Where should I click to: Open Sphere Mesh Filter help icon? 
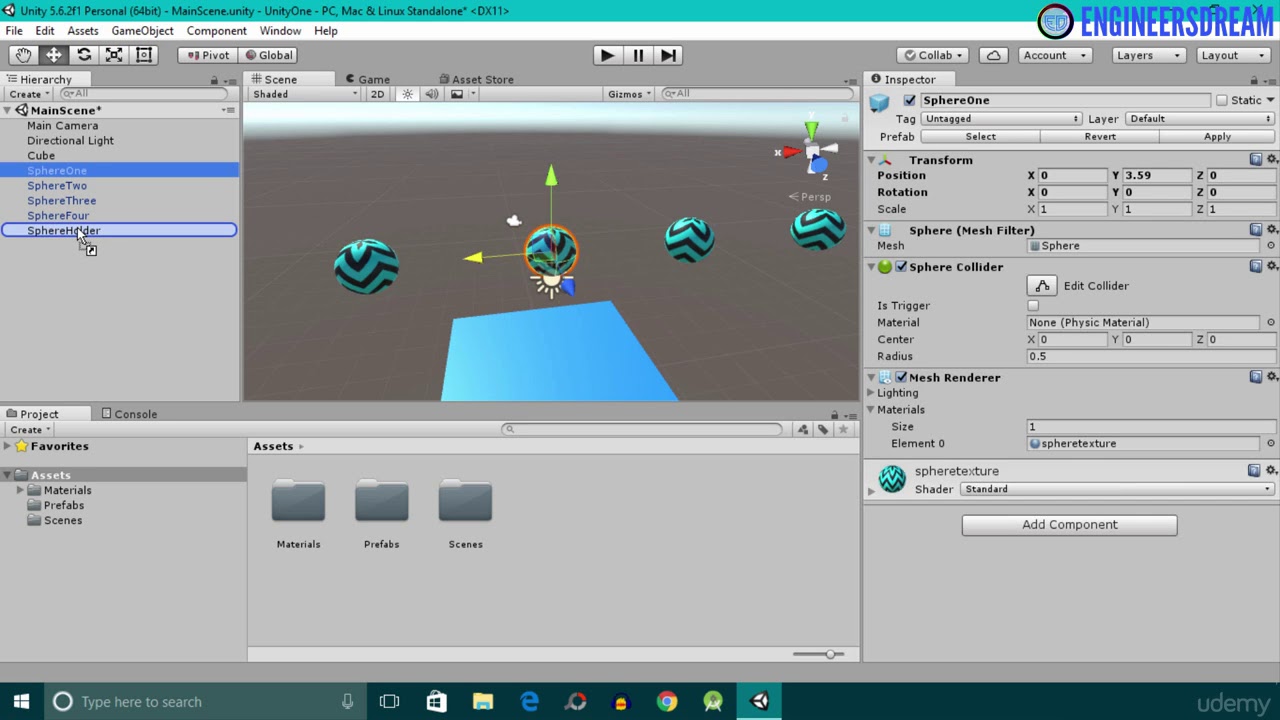pos(1256,230)
